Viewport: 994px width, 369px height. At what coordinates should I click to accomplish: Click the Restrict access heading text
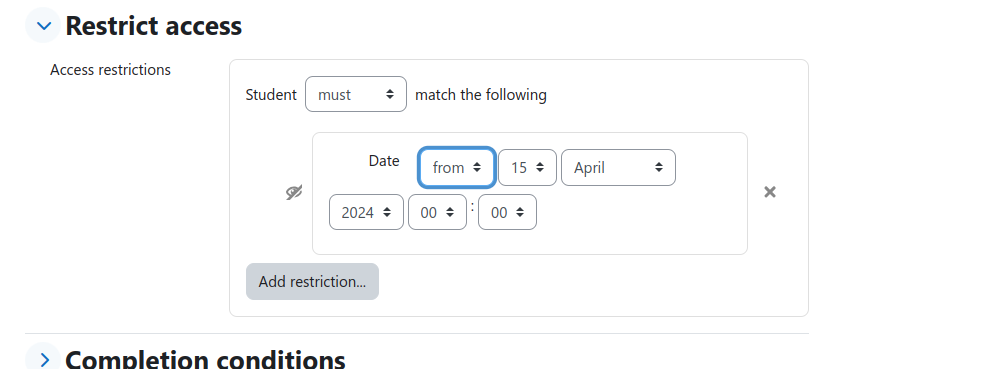click(153, 26)
